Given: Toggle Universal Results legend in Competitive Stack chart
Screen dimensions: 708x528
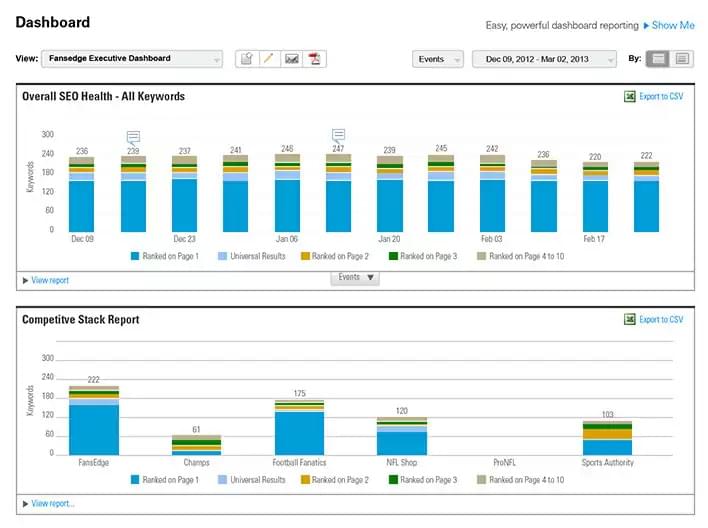Looking at the screenshot, I should point(252,480).
